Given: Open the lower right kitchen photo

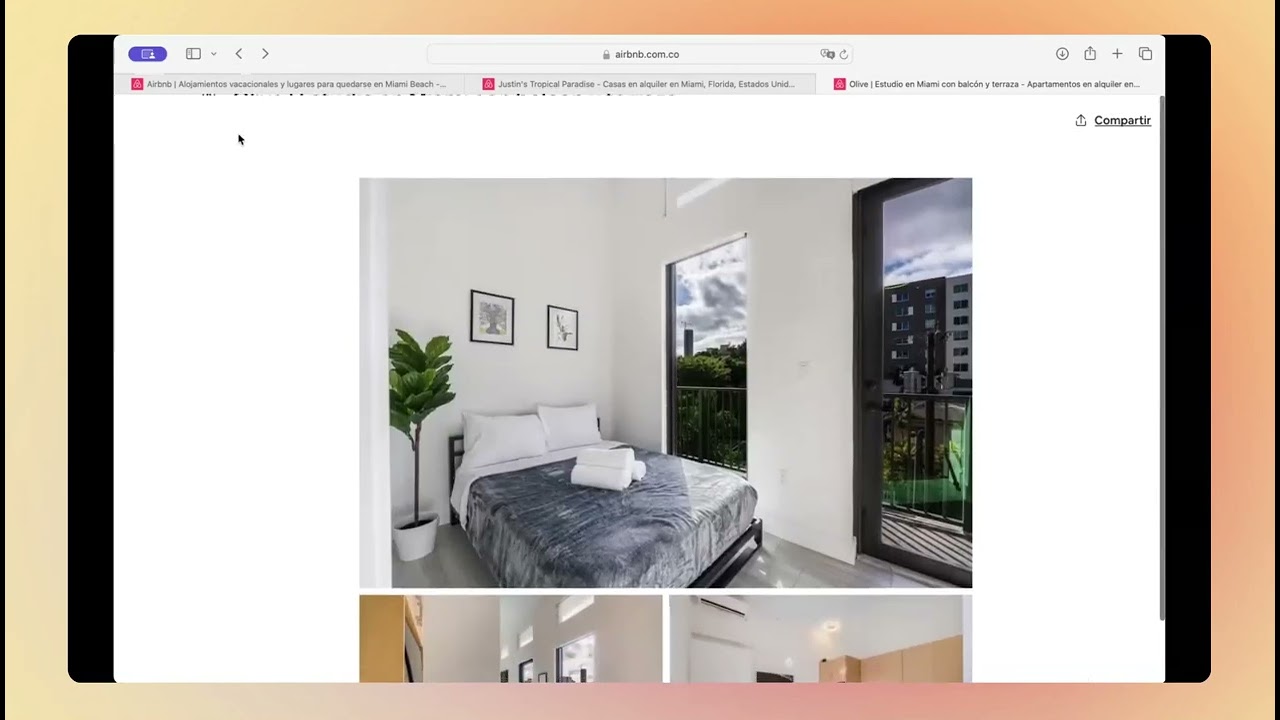Looking at the screenshot, I should (x=820, y=639).
